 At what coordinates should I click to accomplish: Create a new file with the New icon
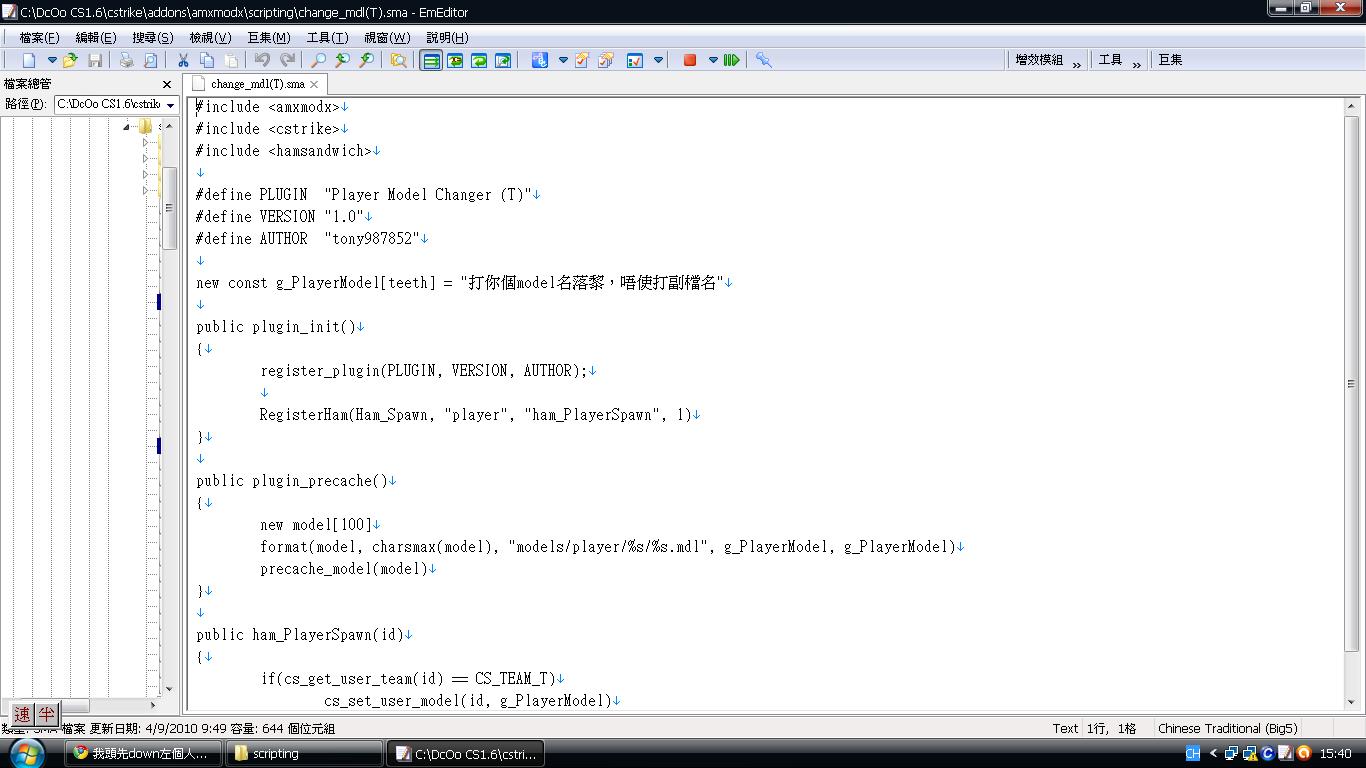coord(29,60)
